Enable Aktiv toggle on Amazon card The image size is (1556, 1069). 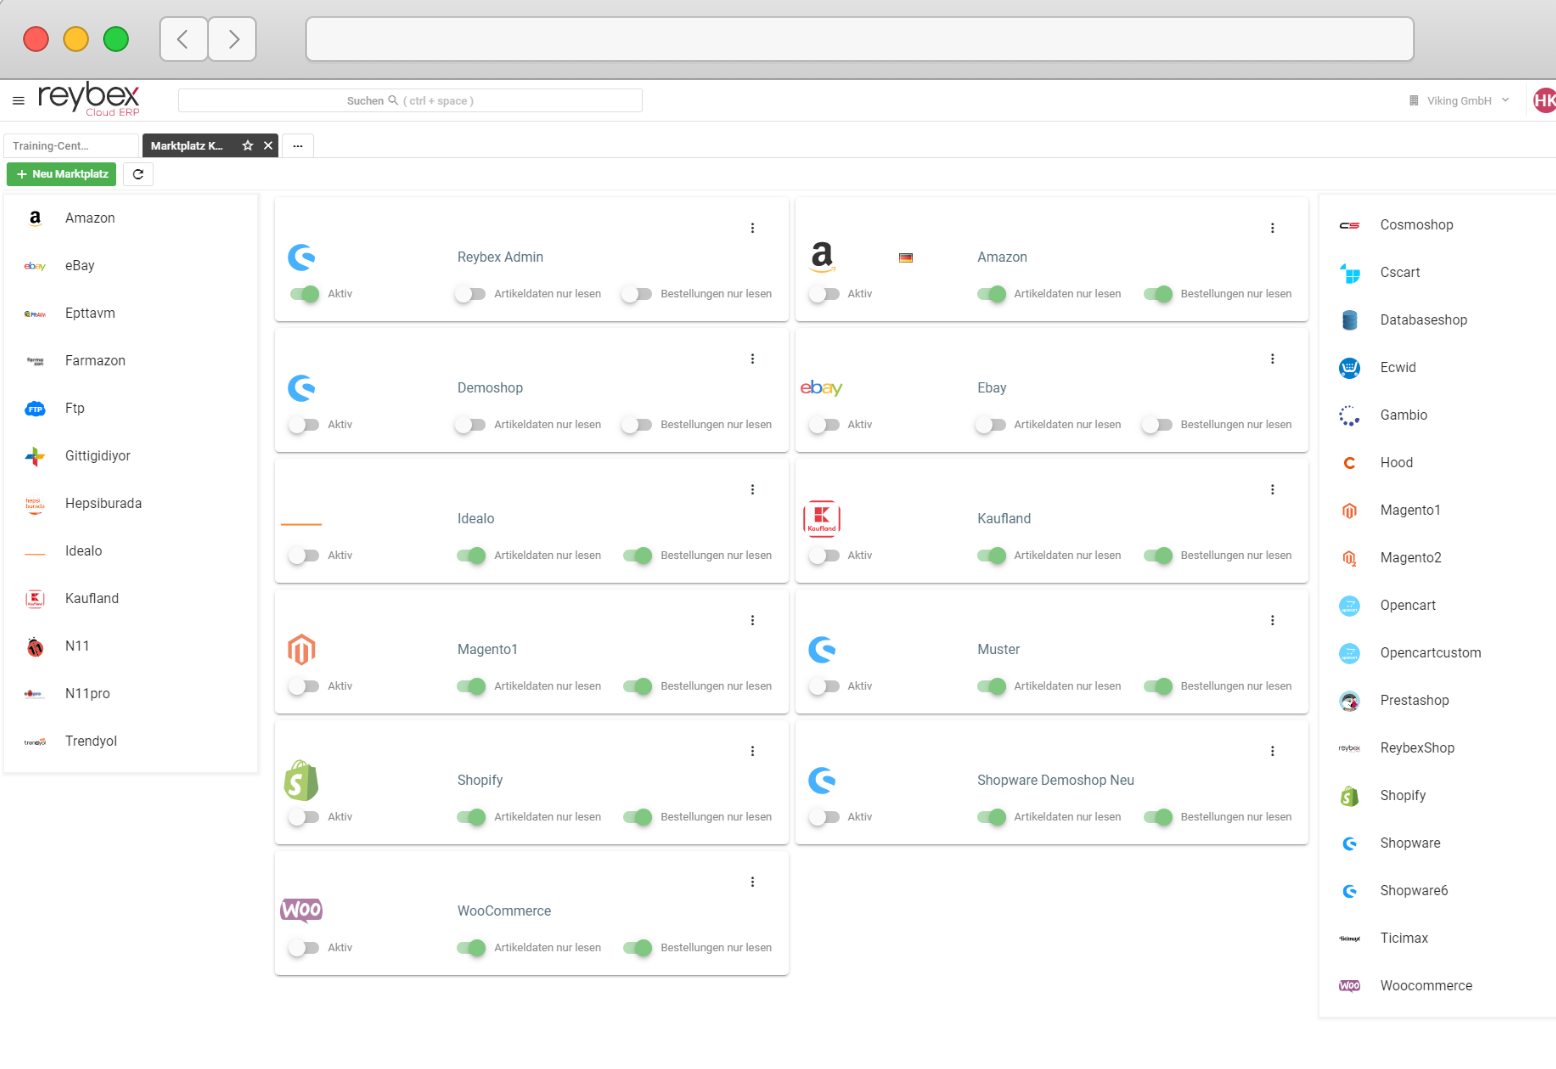pyautogui.click(x=824, y=294)
